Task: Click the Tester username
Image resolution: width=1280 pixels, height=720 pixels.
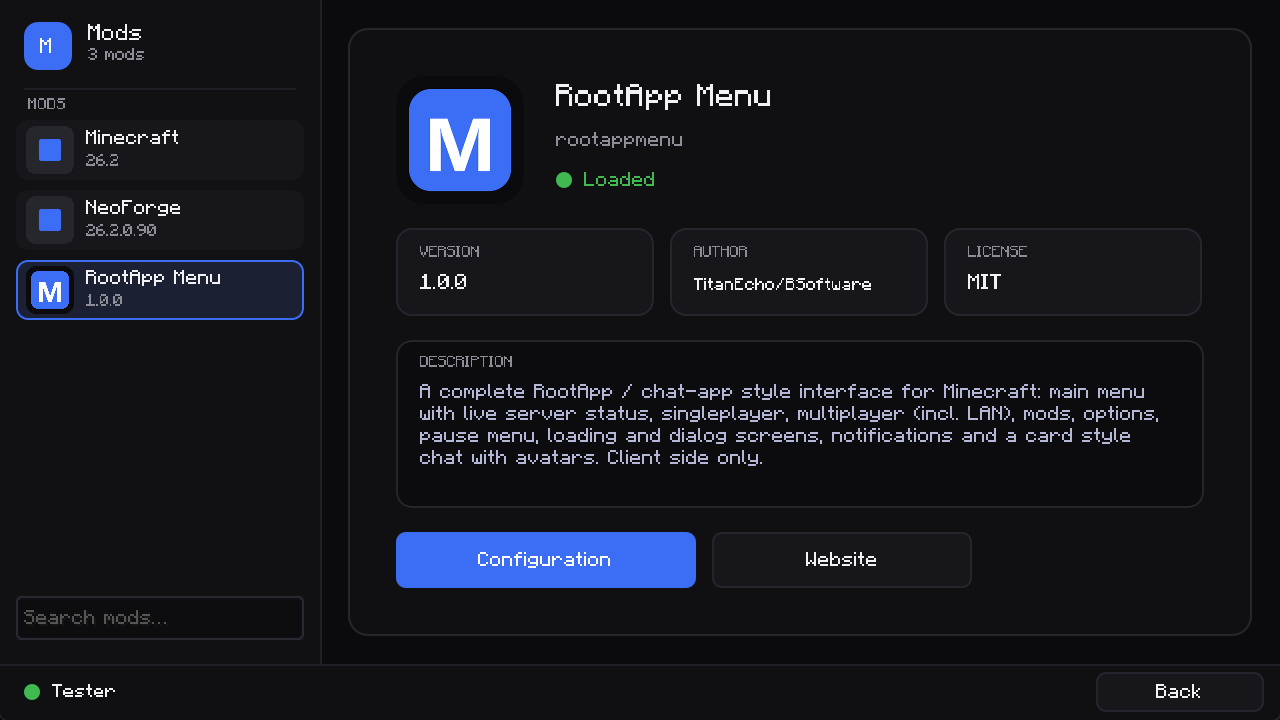Action: click(83, 691)
